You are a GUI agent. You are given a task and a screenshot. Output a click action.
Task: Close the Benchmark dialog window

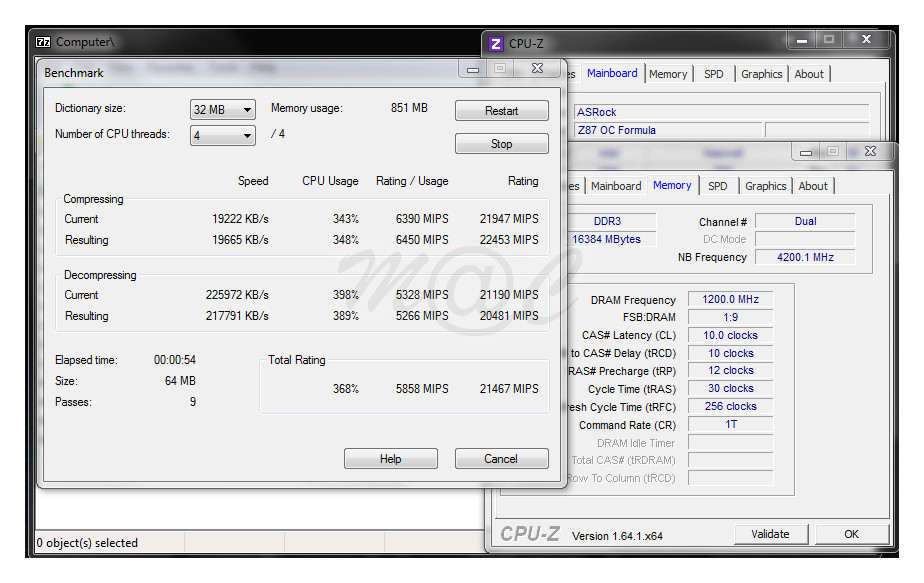click(x=537, y=69)
